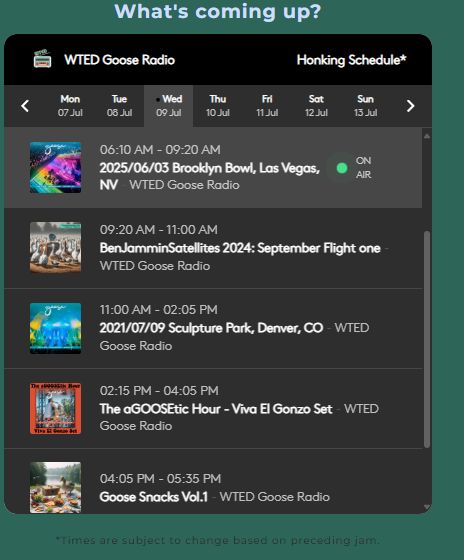Open aGOOSEtic Hour cover thumbnail

[55, 409]
